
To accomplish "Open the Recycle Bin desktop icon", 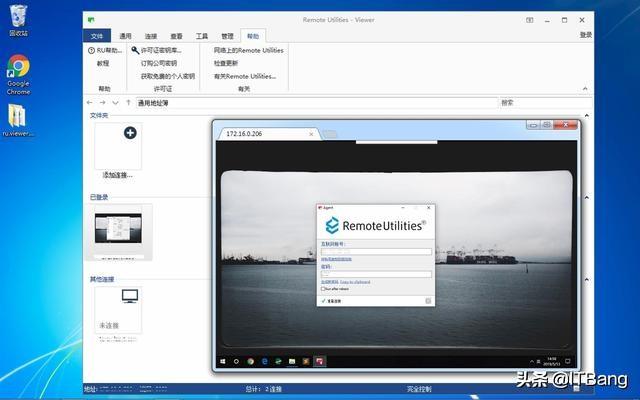I will (18, 20).
